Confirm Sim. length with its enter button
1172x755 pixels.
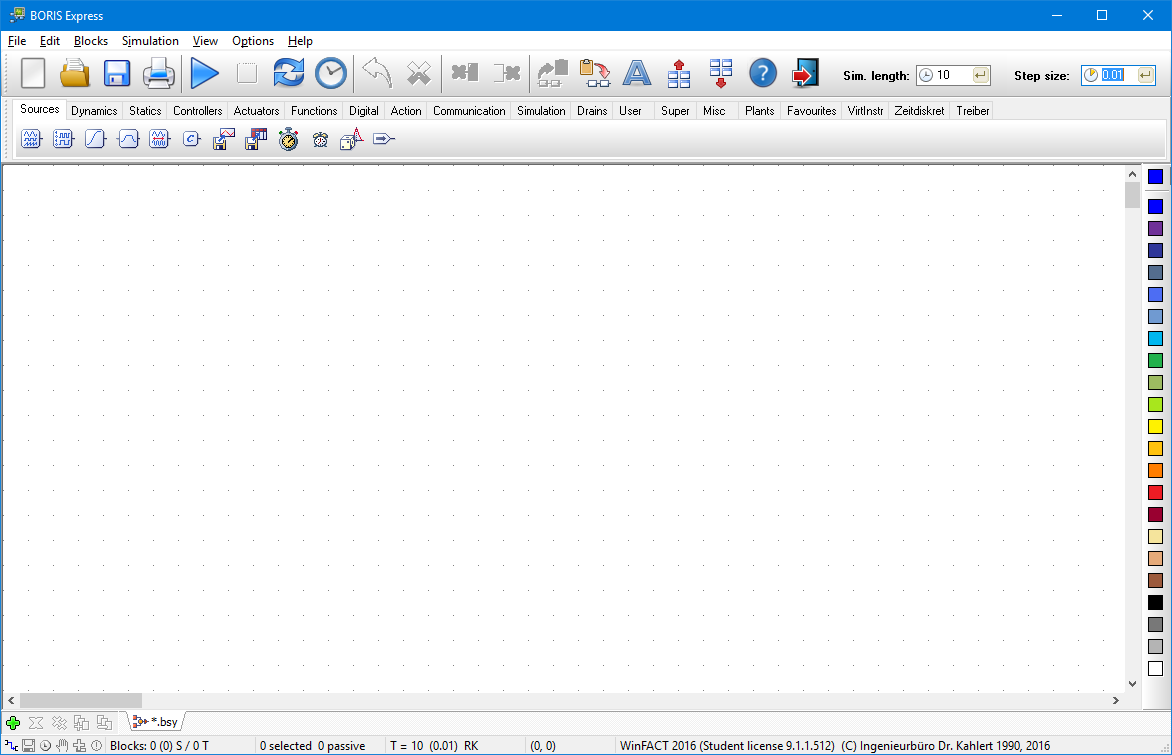[981, 75]
